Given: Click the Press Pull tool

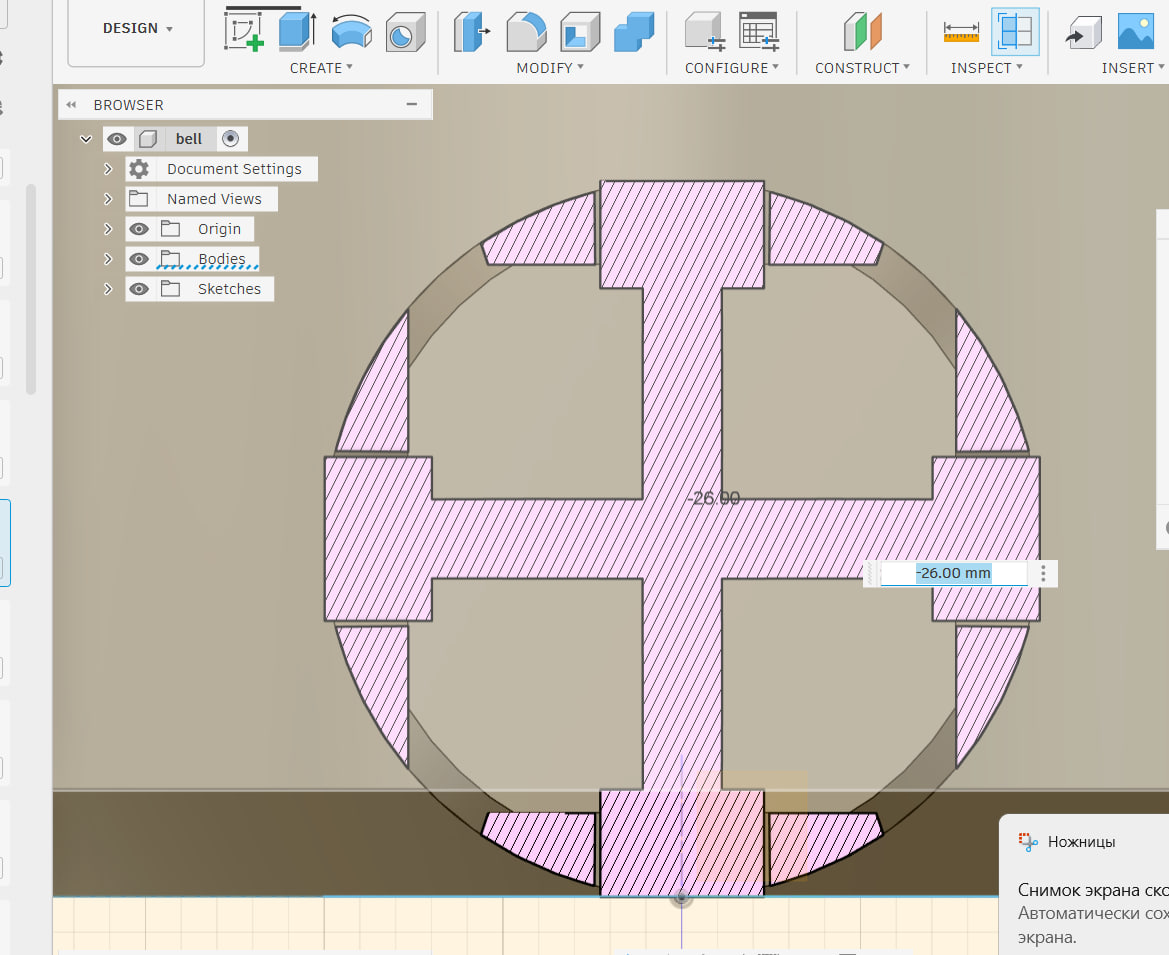Looking at the screenshot, I should (472, 31).
